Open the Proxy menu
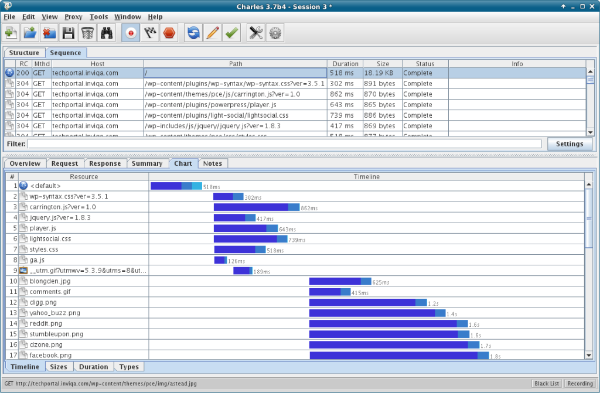 tap(73, 17)
